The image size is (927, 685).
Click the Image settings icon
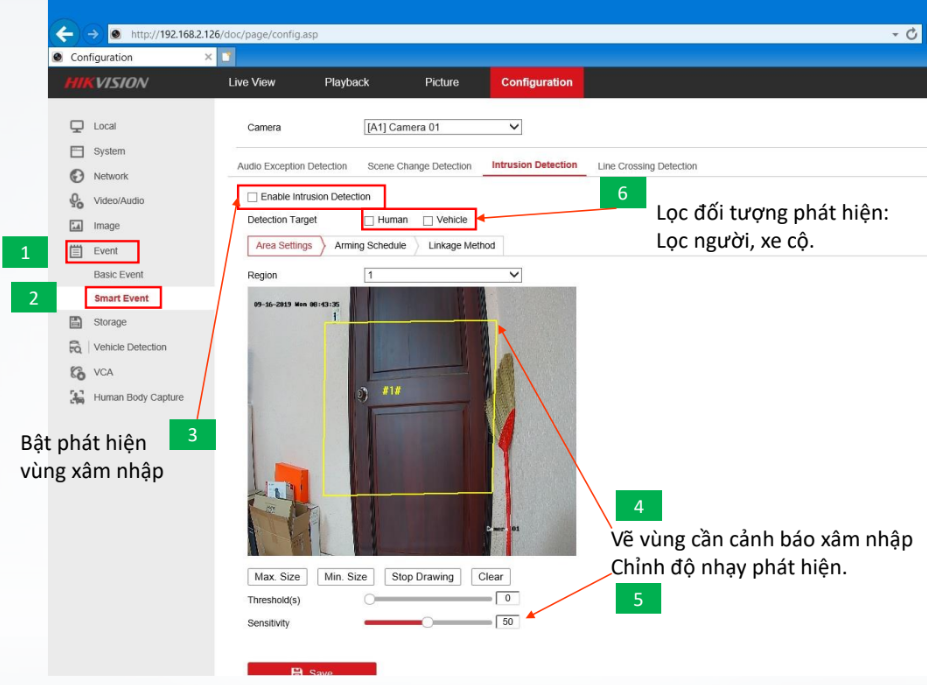(76, 226)
